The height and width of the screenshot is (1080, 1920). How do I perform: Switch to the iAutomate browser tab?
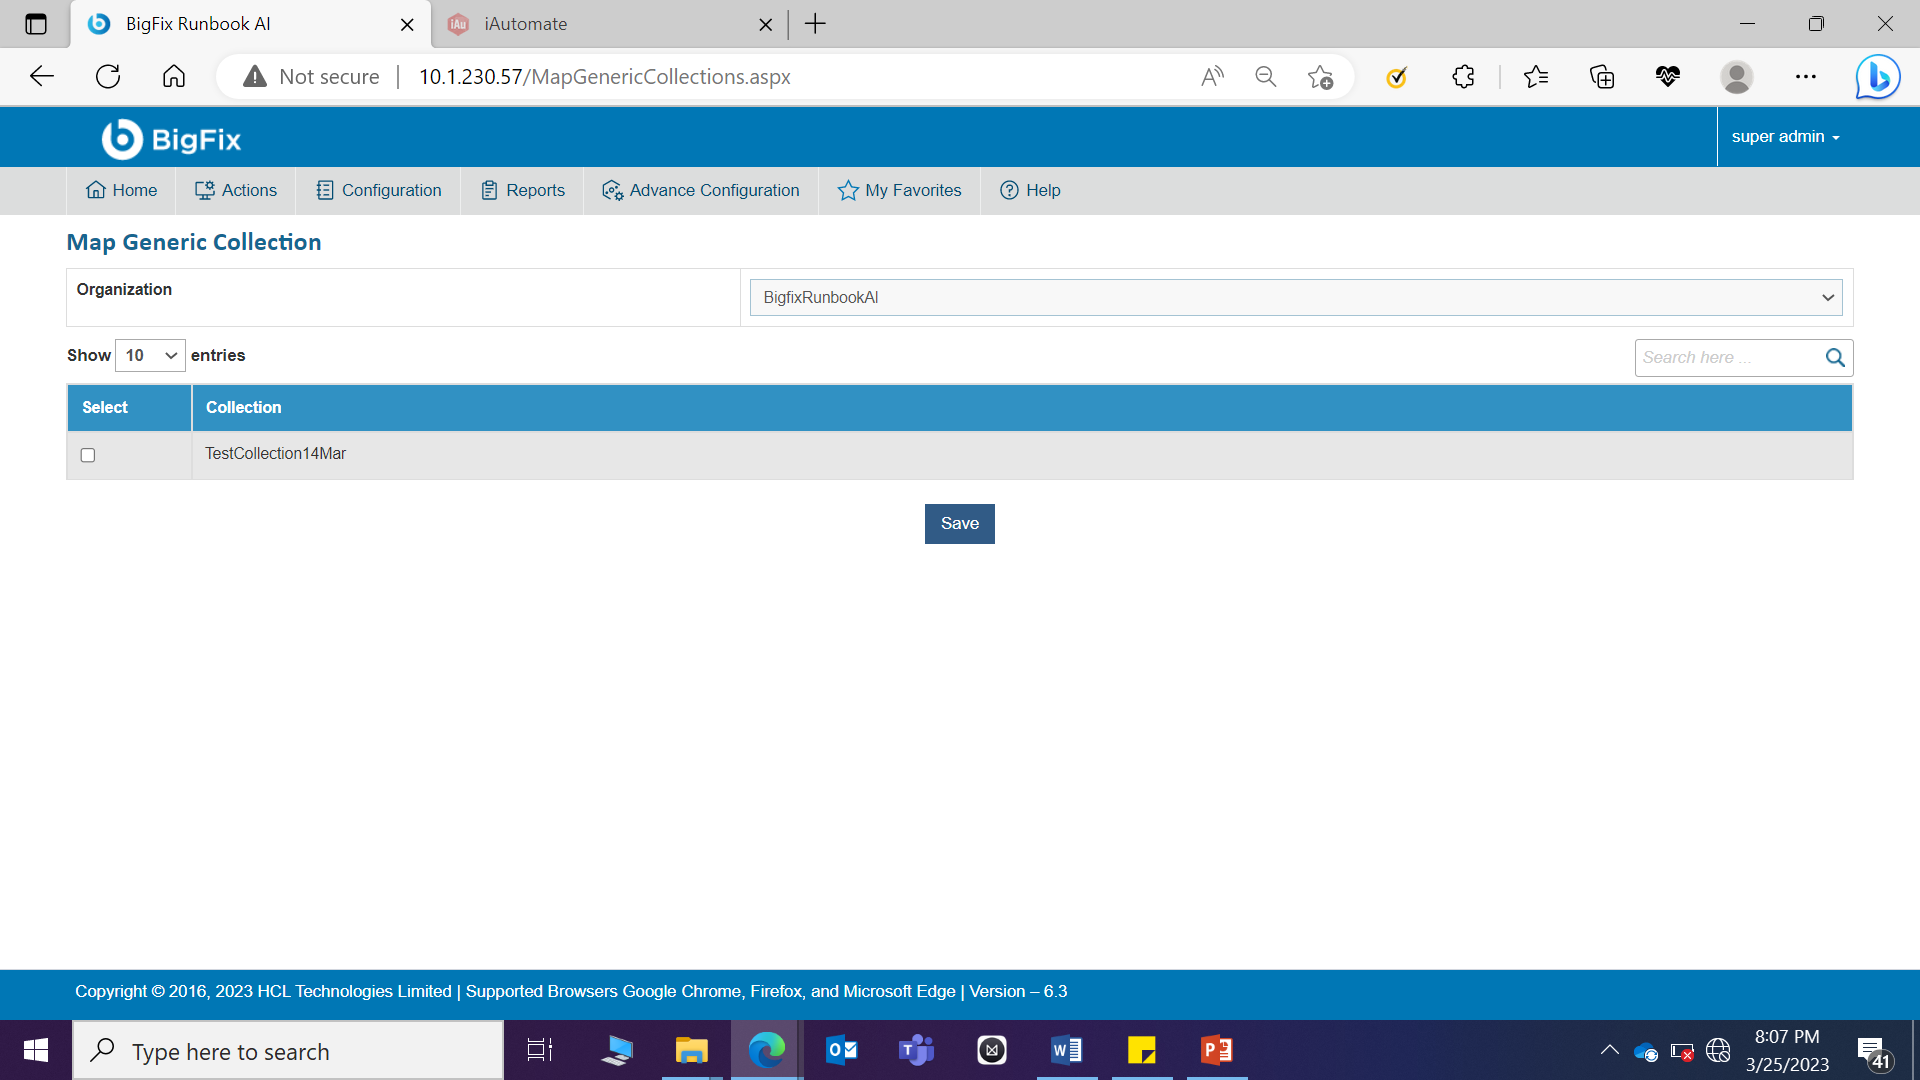[526, 24]
